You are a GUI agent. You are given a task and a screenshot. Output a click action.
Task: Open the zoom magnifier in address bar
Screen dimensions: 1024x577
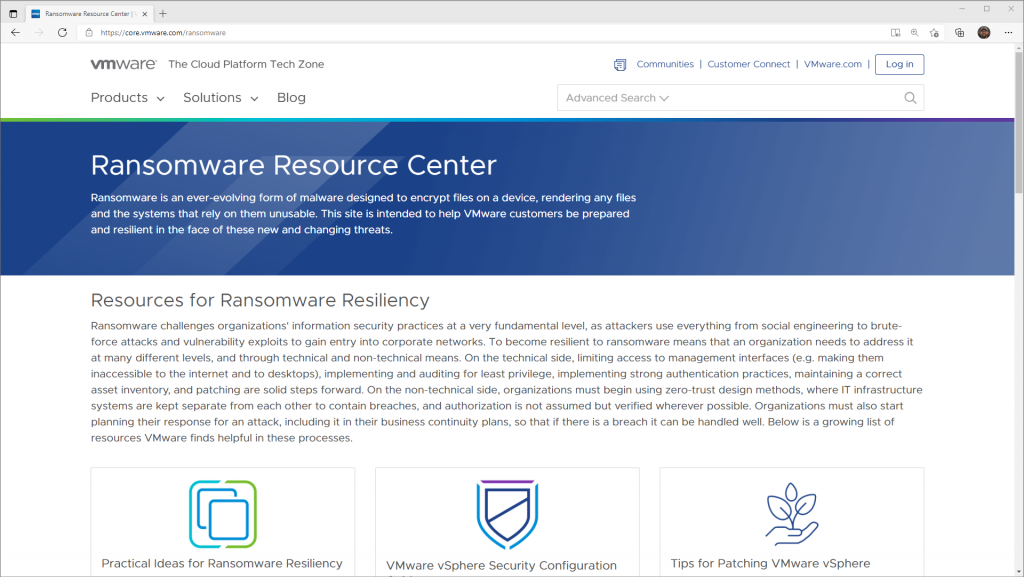point(914,33)
